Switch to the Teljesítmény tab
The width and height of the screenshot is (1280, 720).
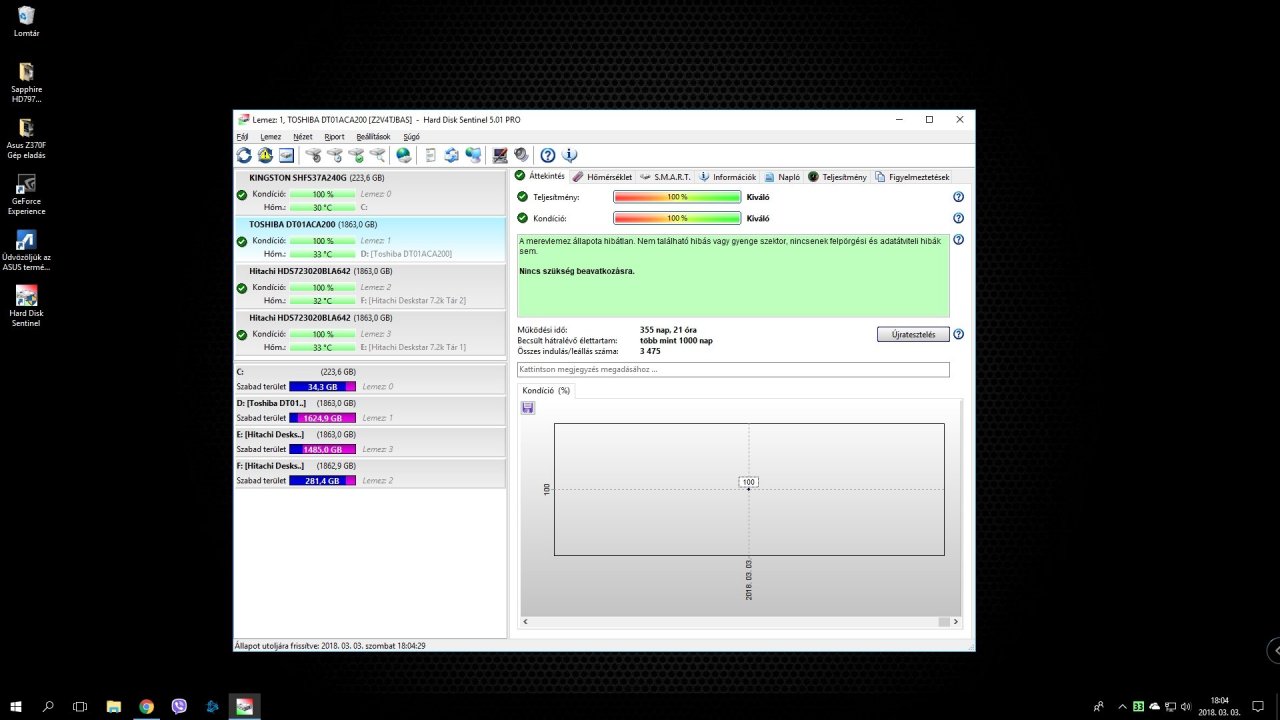pyautogui.click(x=837, y=177)
